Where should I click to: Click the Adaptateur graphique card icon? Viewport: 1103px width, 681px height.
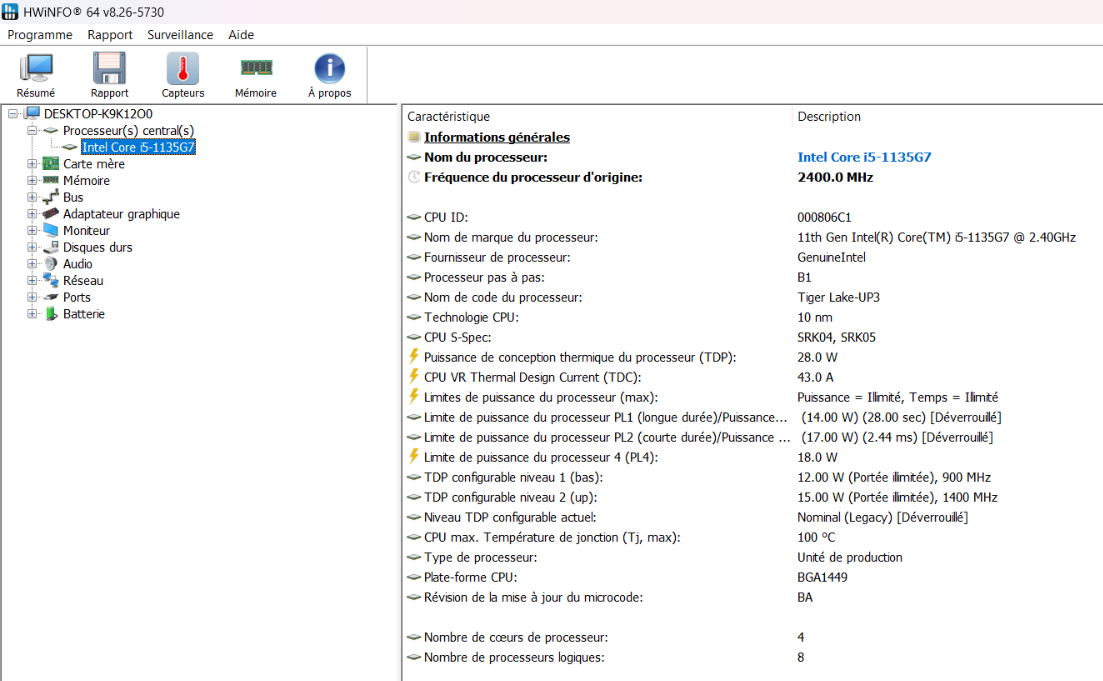pyautogui.click(x=51, y=214)
